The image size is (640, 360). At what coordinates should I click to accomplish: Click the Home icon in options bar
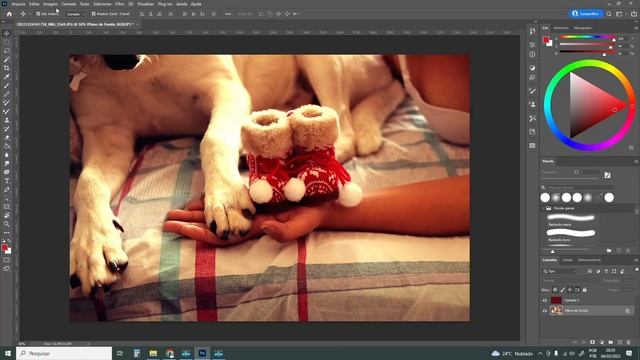9,14
